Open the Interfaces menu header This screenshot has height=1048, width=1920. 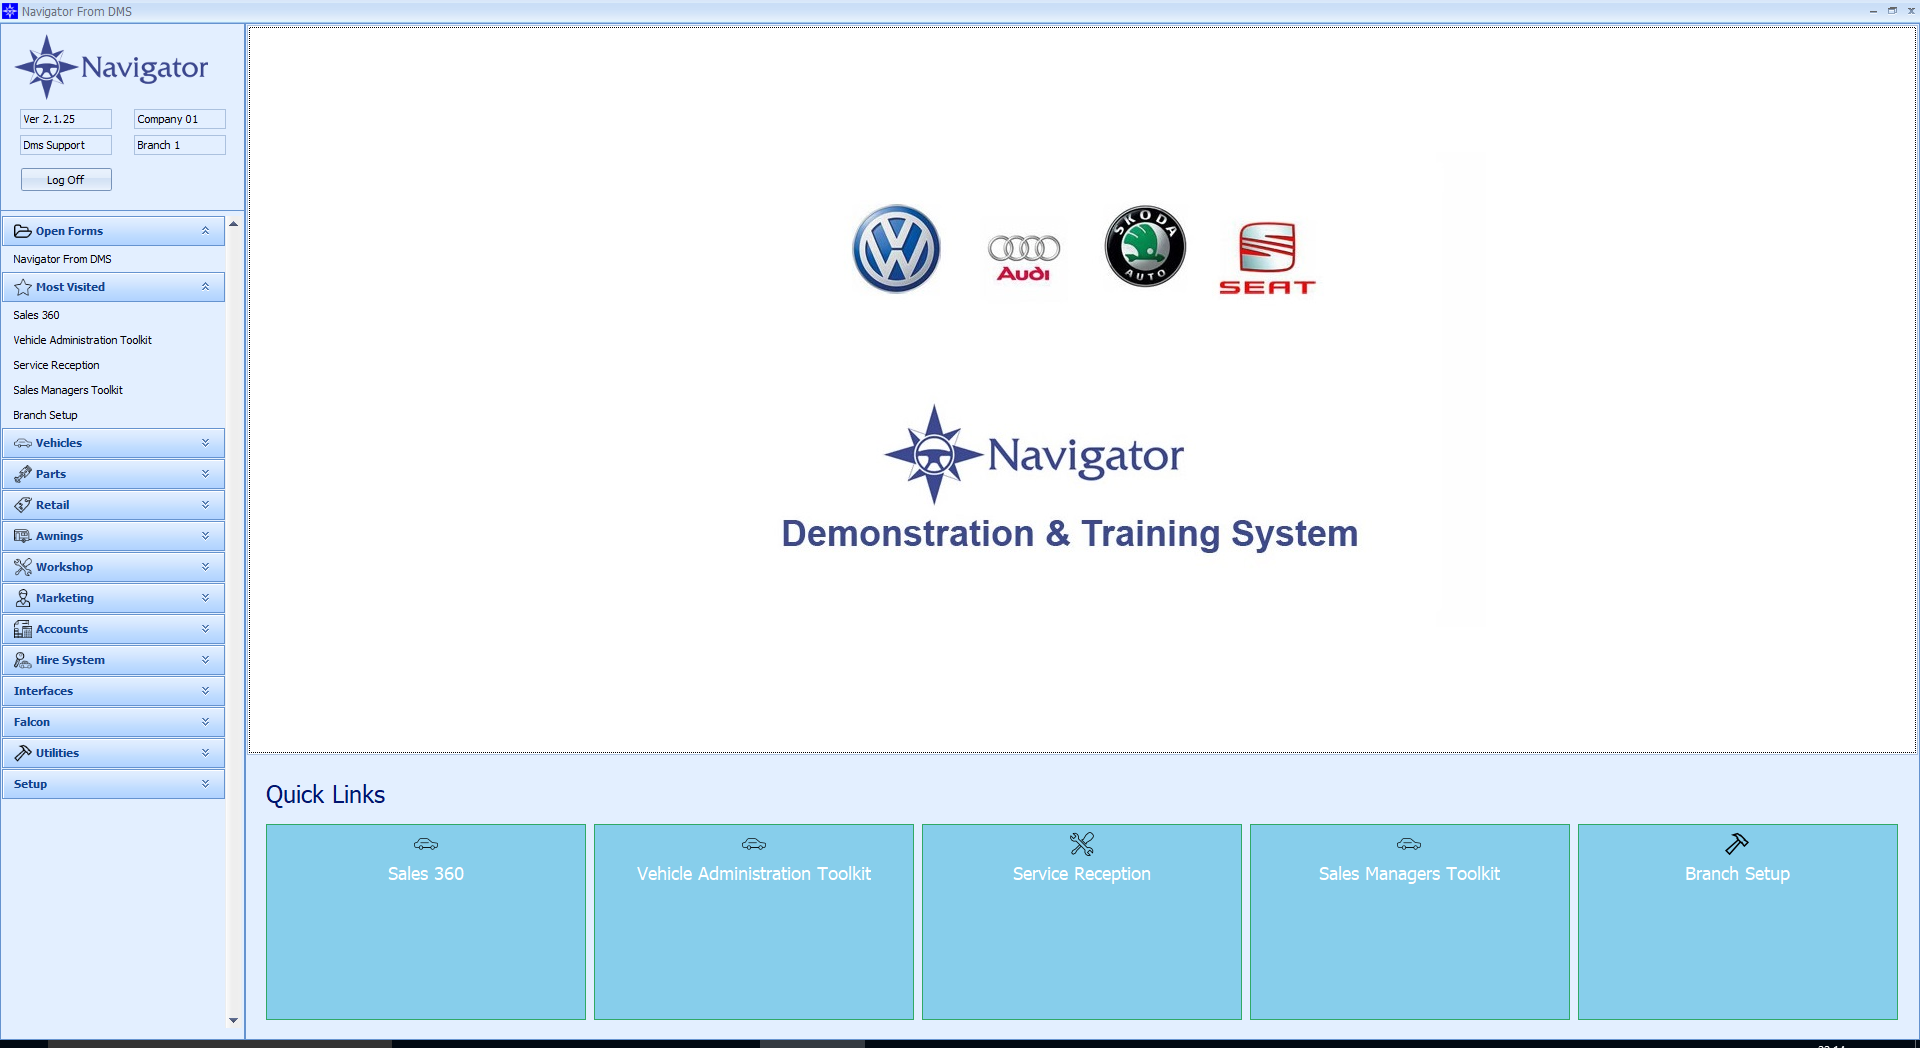click(x=113, y=691)
